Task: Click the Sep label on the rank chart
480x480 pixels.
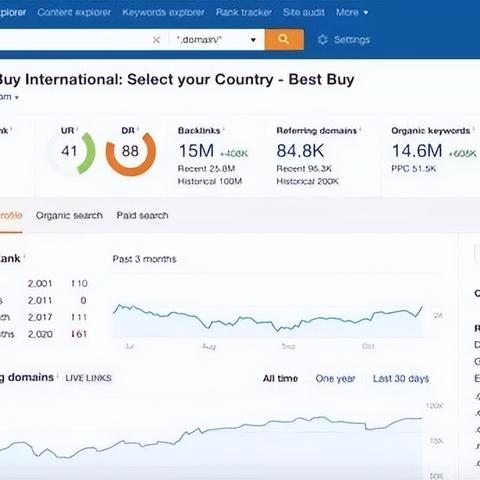Action: click(288, 346)
